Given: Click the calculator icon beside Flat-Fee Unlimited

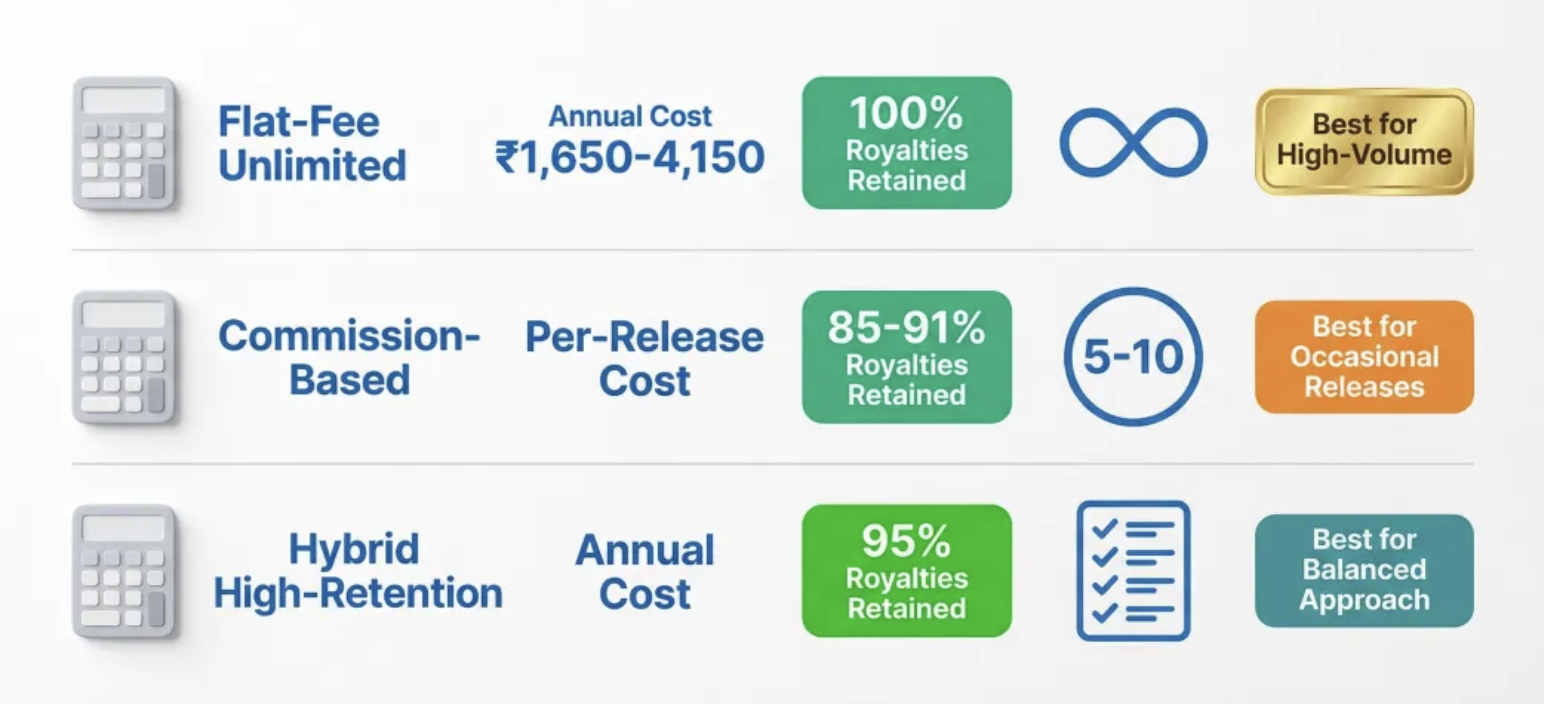Looking at the screenshot, I should pos(124,144).
